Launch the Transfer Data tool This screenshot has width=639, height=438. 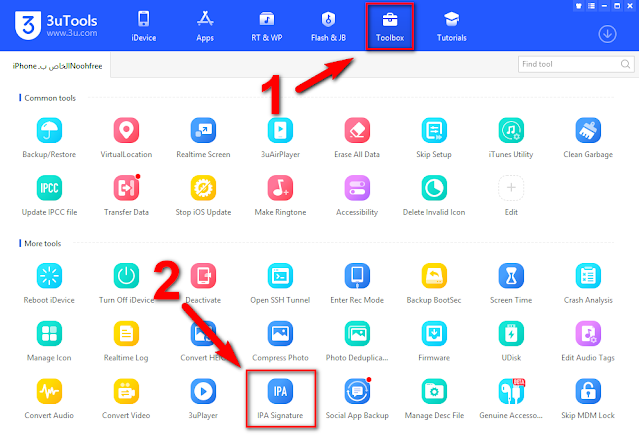click(x=126, y=188)
